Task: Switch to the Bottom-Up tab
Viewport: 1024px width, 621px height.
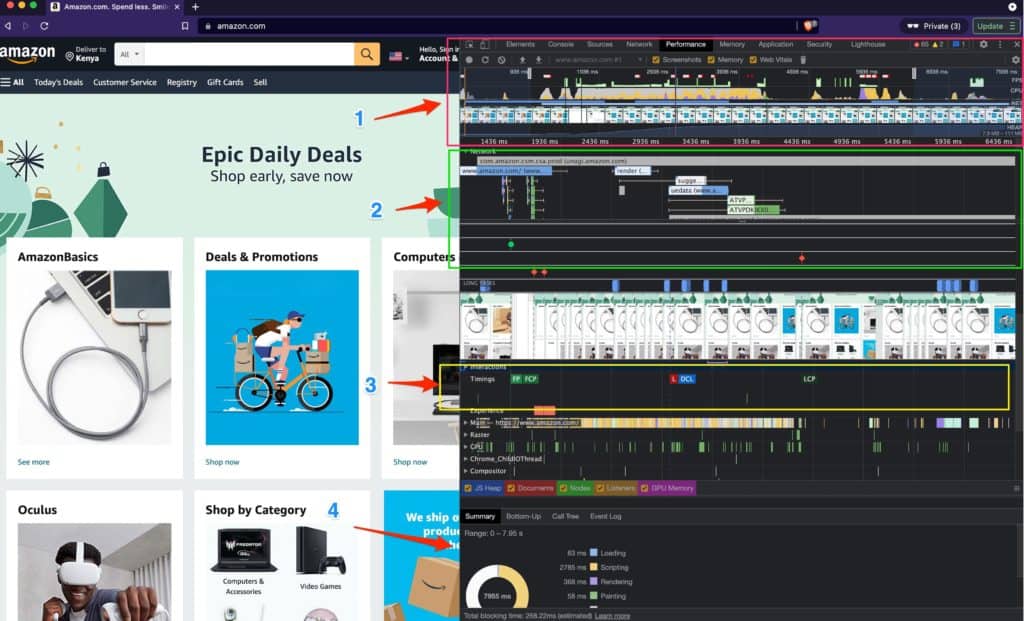Action: click(x=523, y=517)
